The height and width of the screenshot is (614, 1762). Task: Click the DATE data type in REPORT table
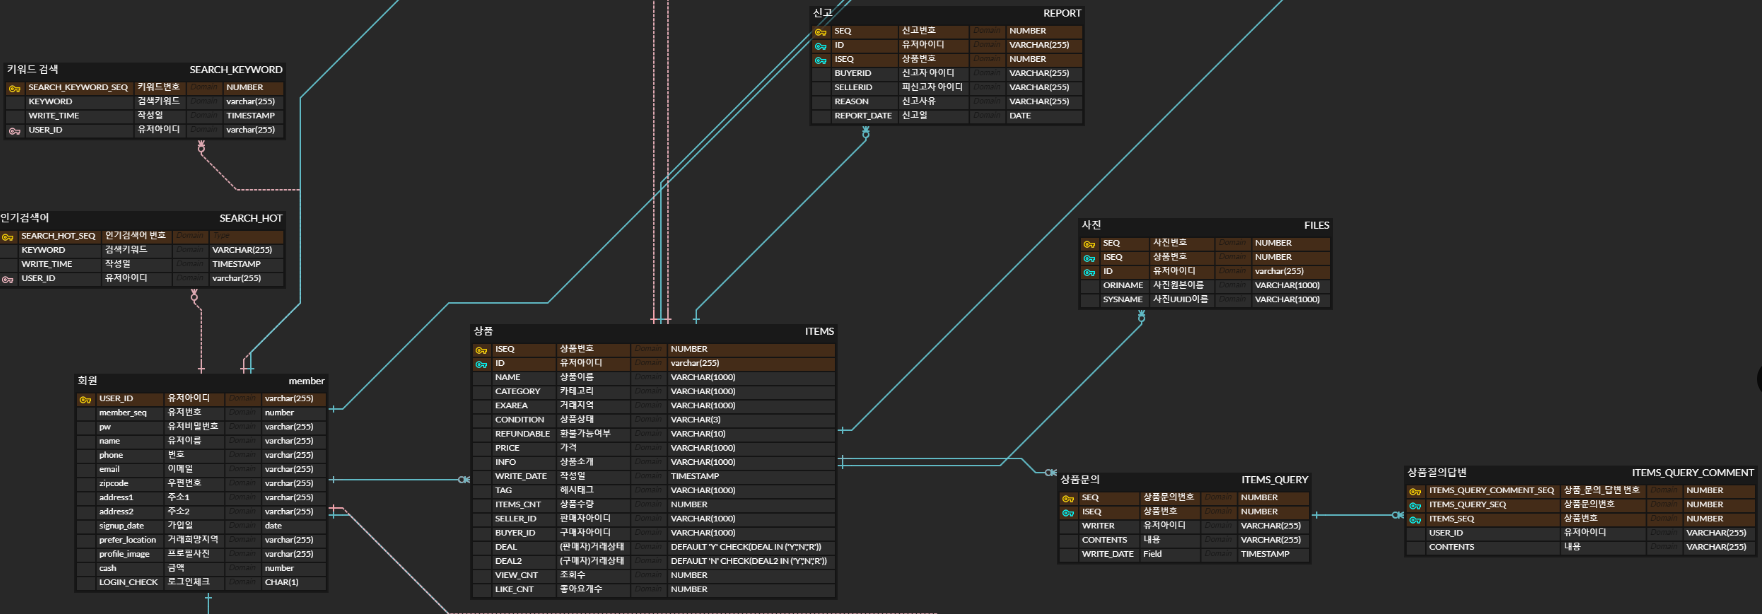(1020, 115)
